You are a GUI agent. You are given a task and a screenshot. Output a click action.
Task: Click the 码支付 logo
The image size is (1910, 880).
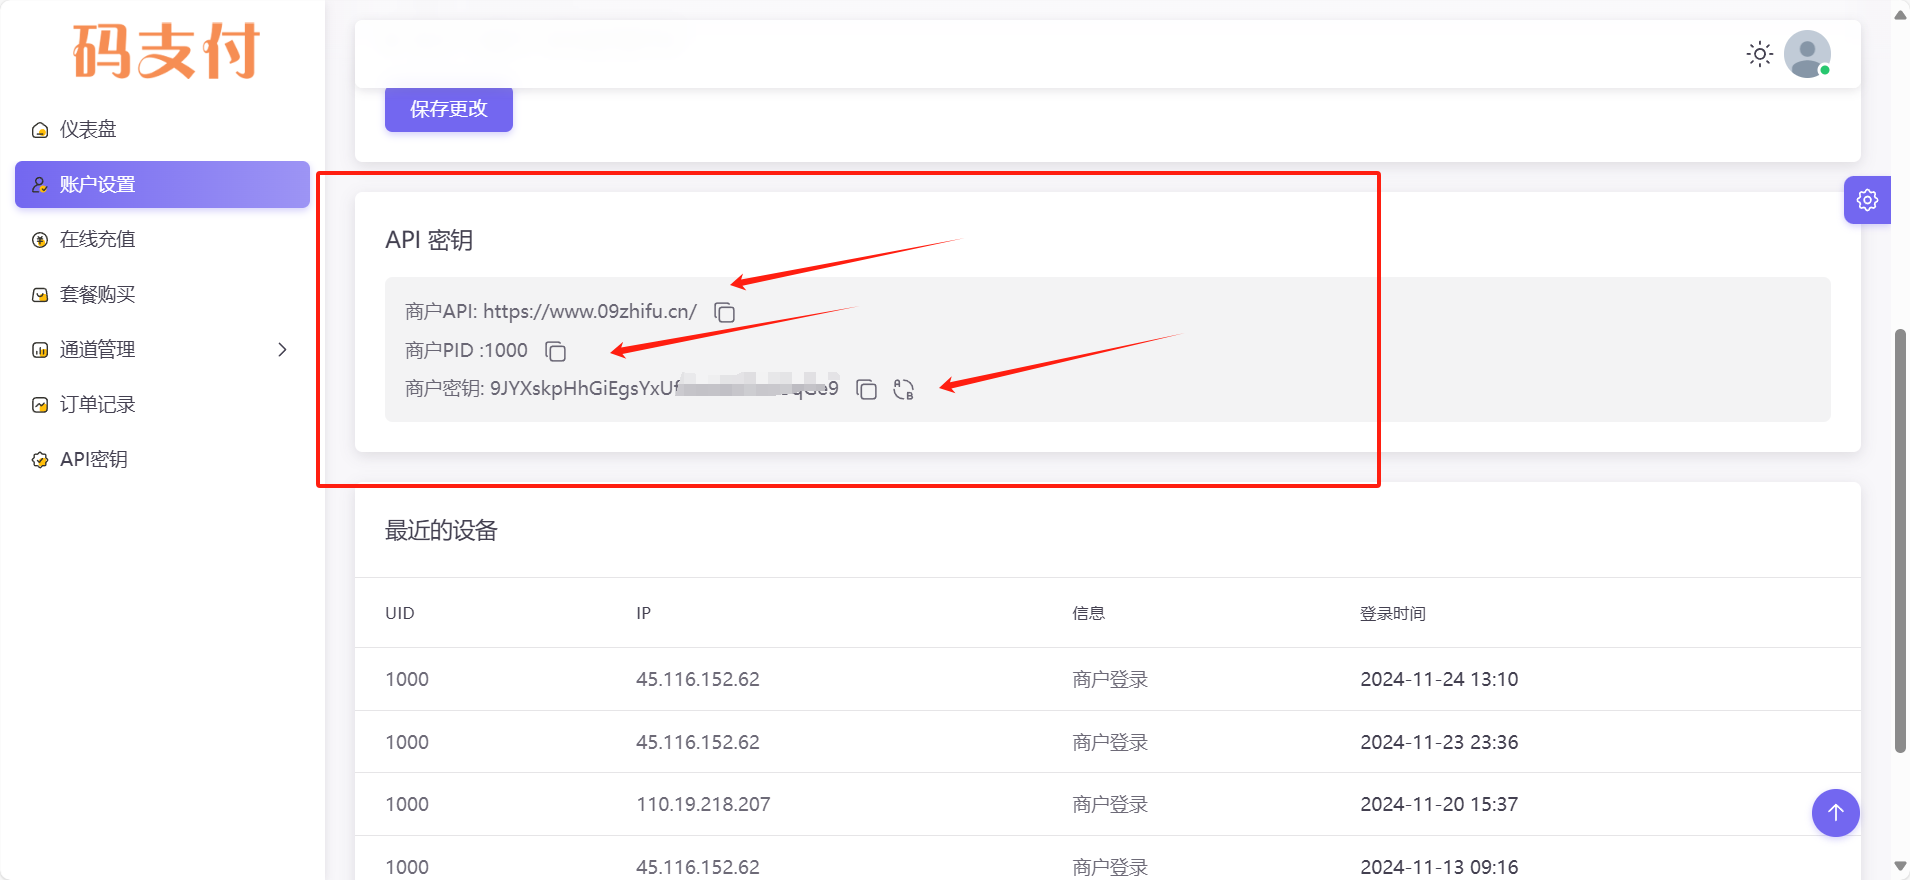coord(166,51)
